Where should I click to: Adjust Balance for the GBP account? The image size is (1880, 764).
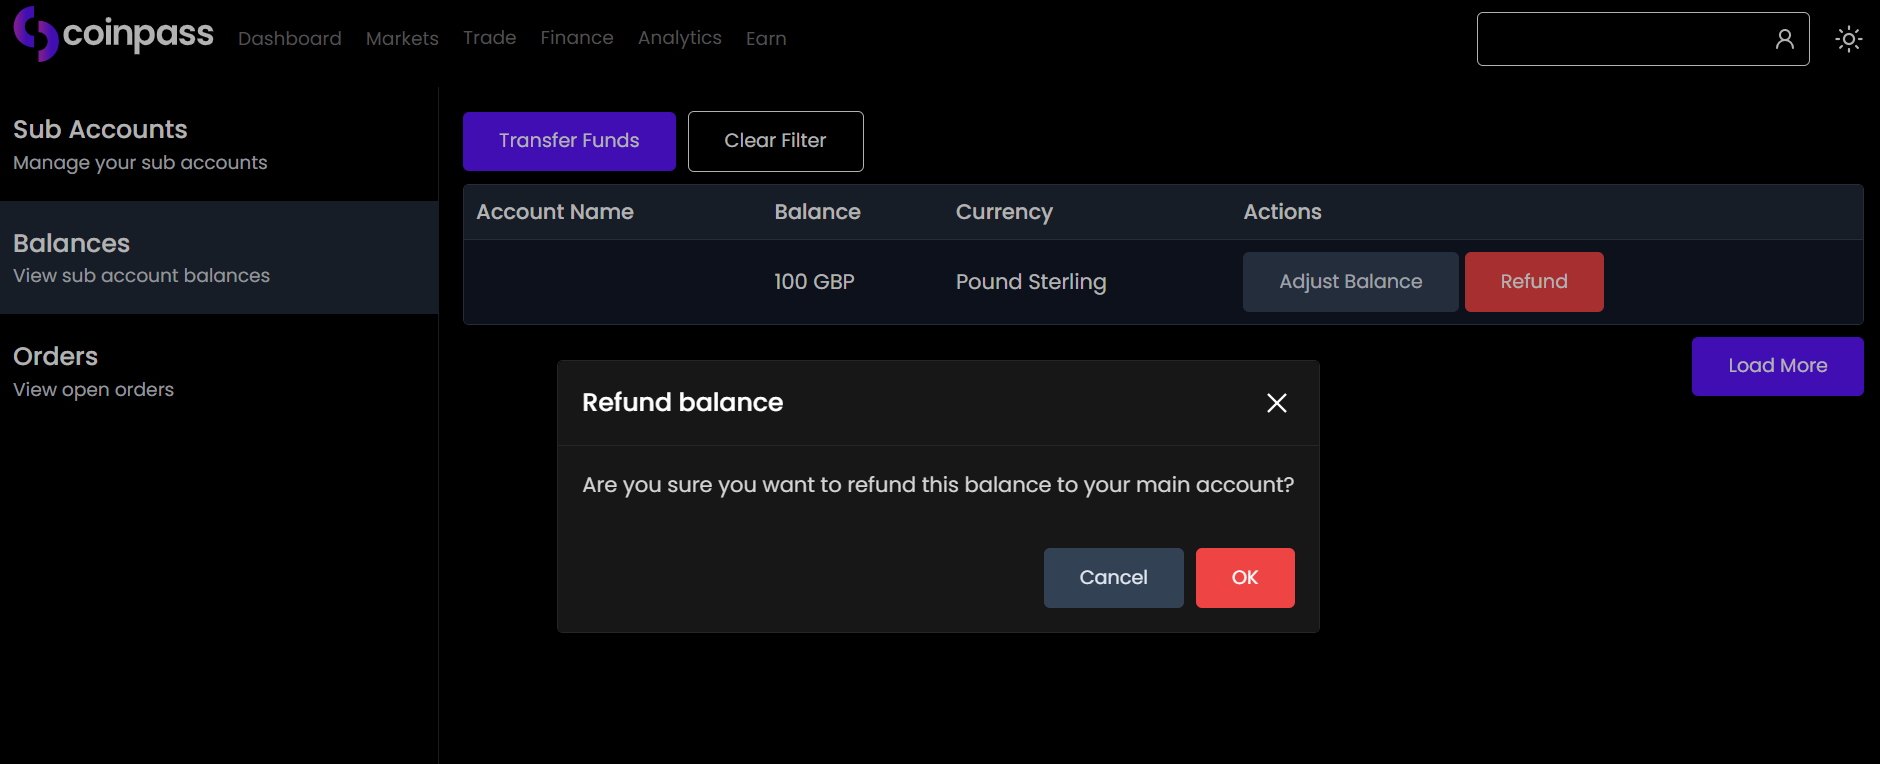click(x=1350, y=281)
